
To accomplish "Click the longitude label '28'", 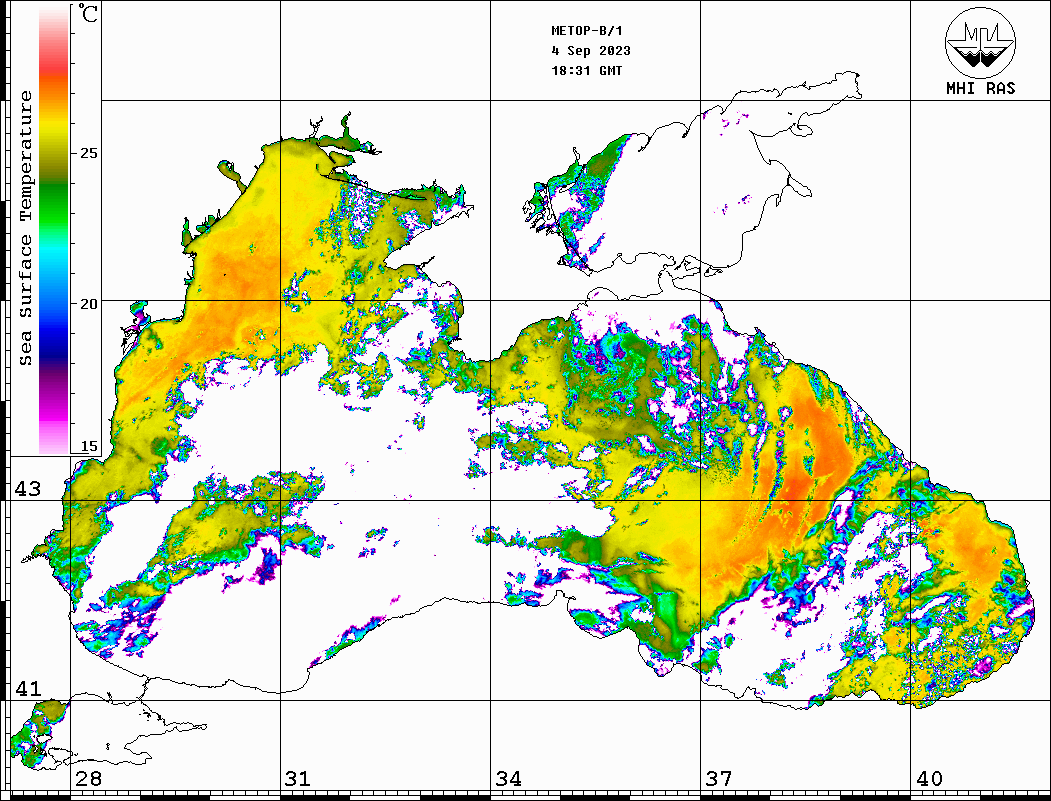I will click(x=88, y=779).
